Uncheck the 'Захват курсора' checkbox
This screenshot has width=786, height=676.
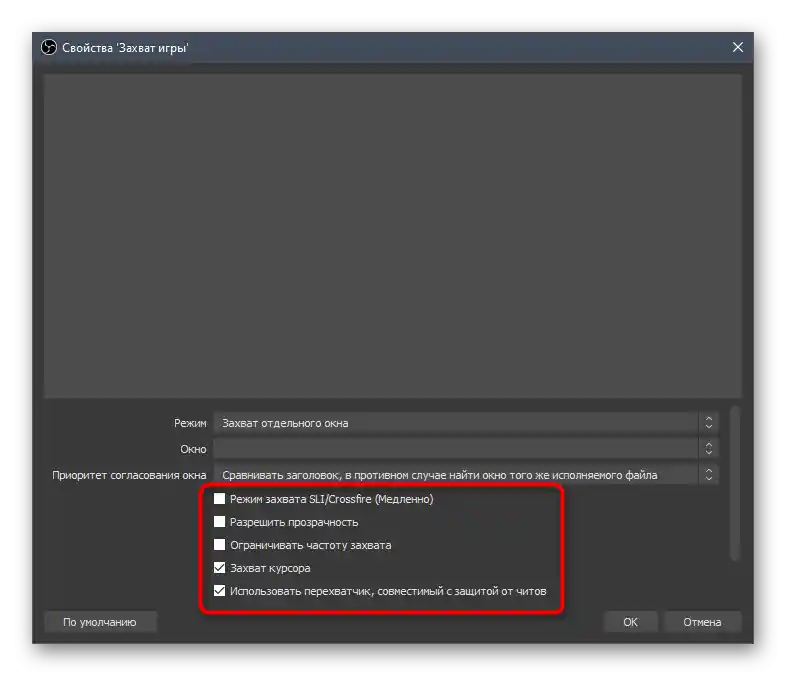point(220,568)
